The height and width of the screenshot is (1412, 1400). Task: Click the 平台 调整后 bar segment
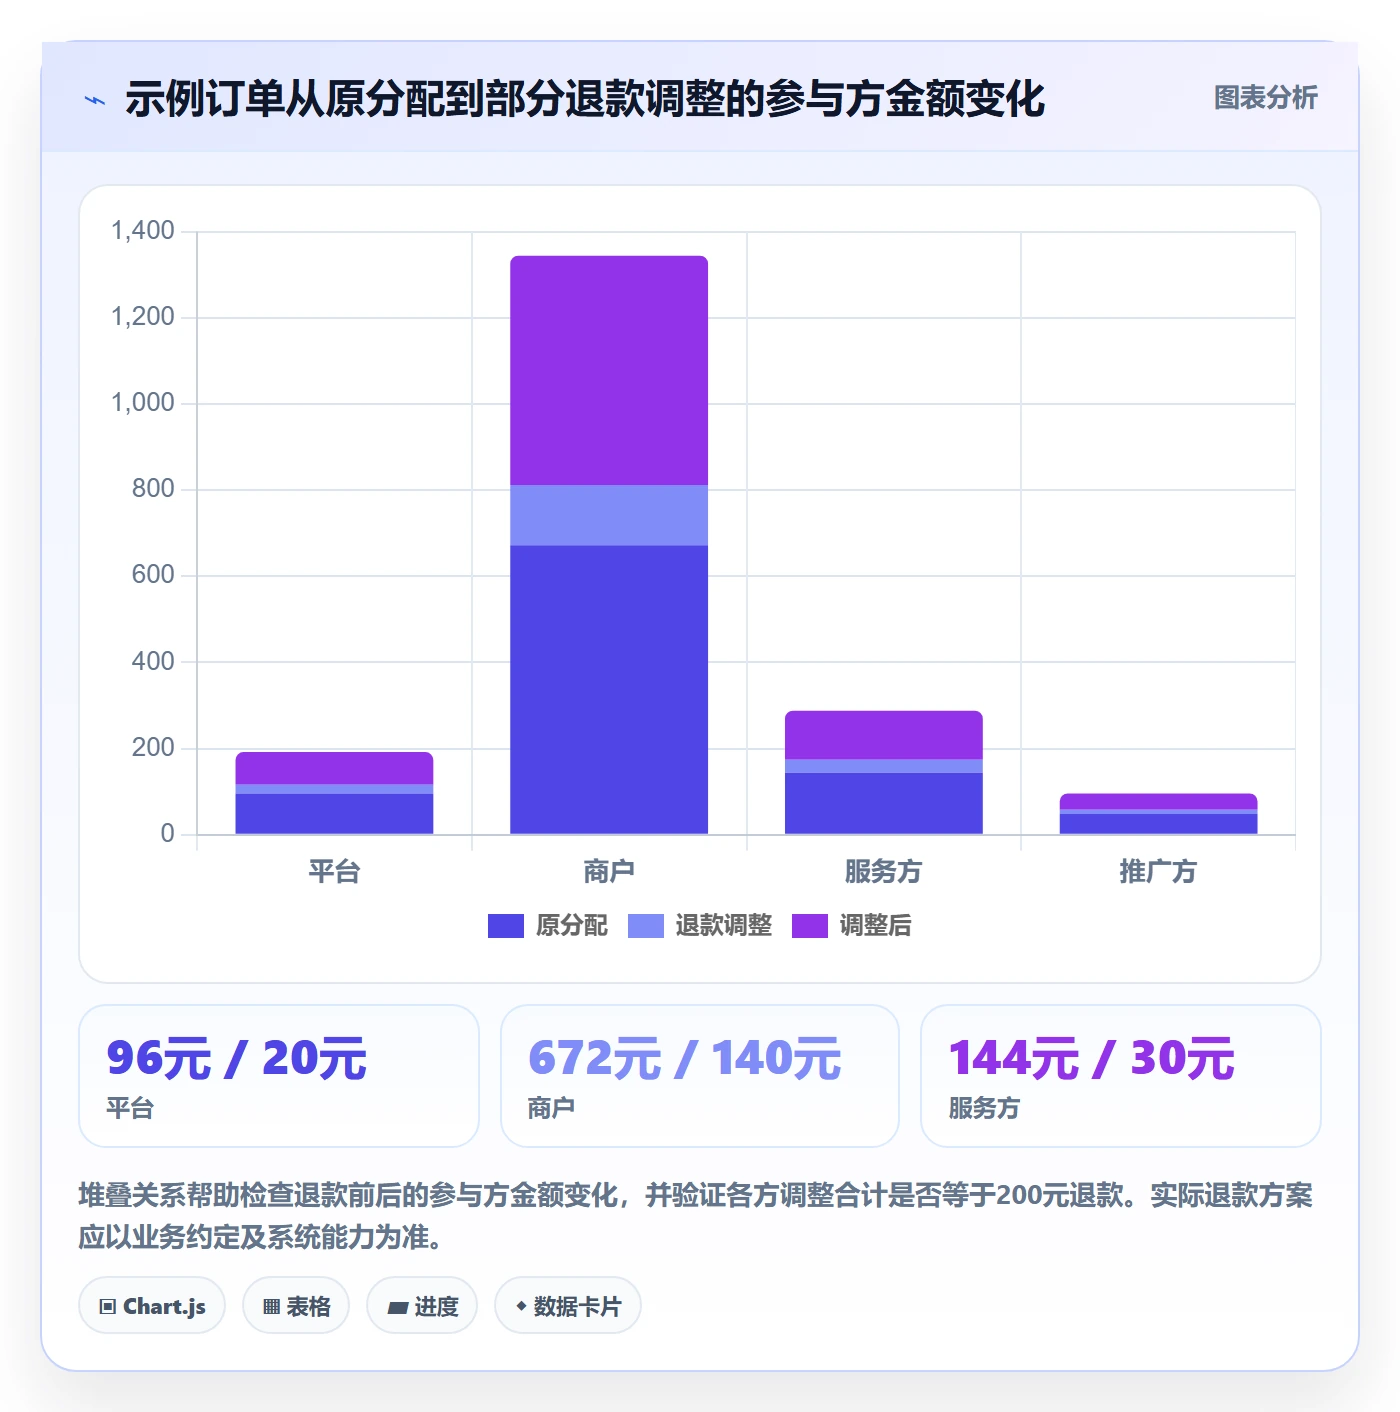click(334, 768)
